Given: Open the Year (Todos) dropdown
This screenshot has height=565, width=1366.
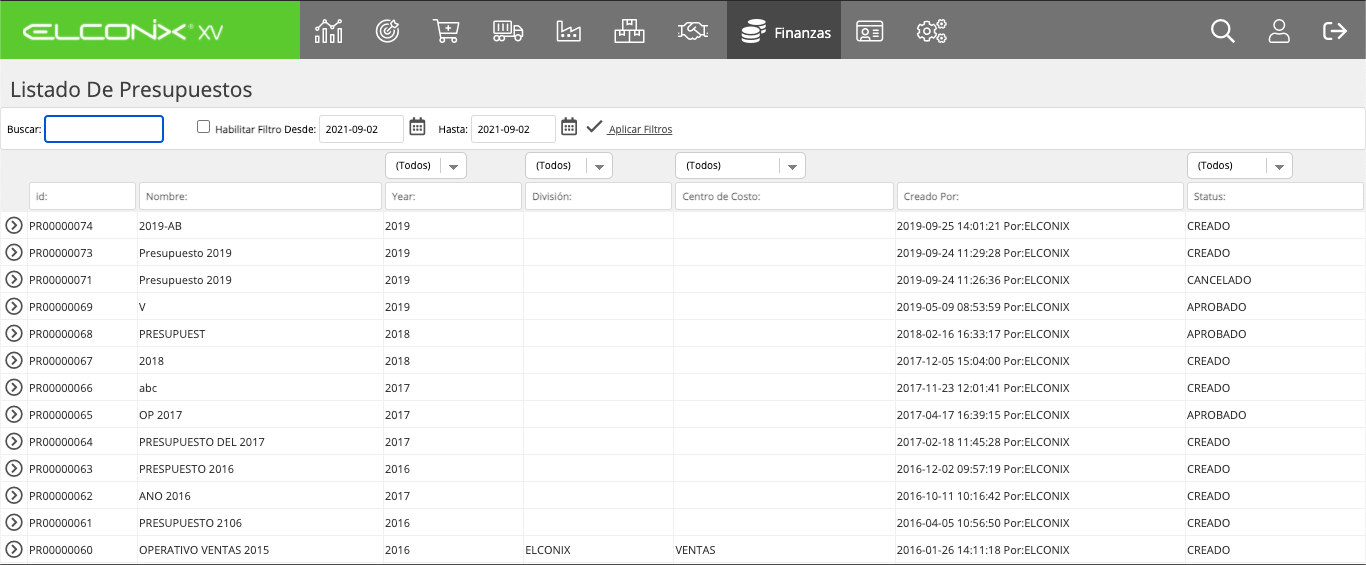Looking at the screenshot, I should point(426,165).
